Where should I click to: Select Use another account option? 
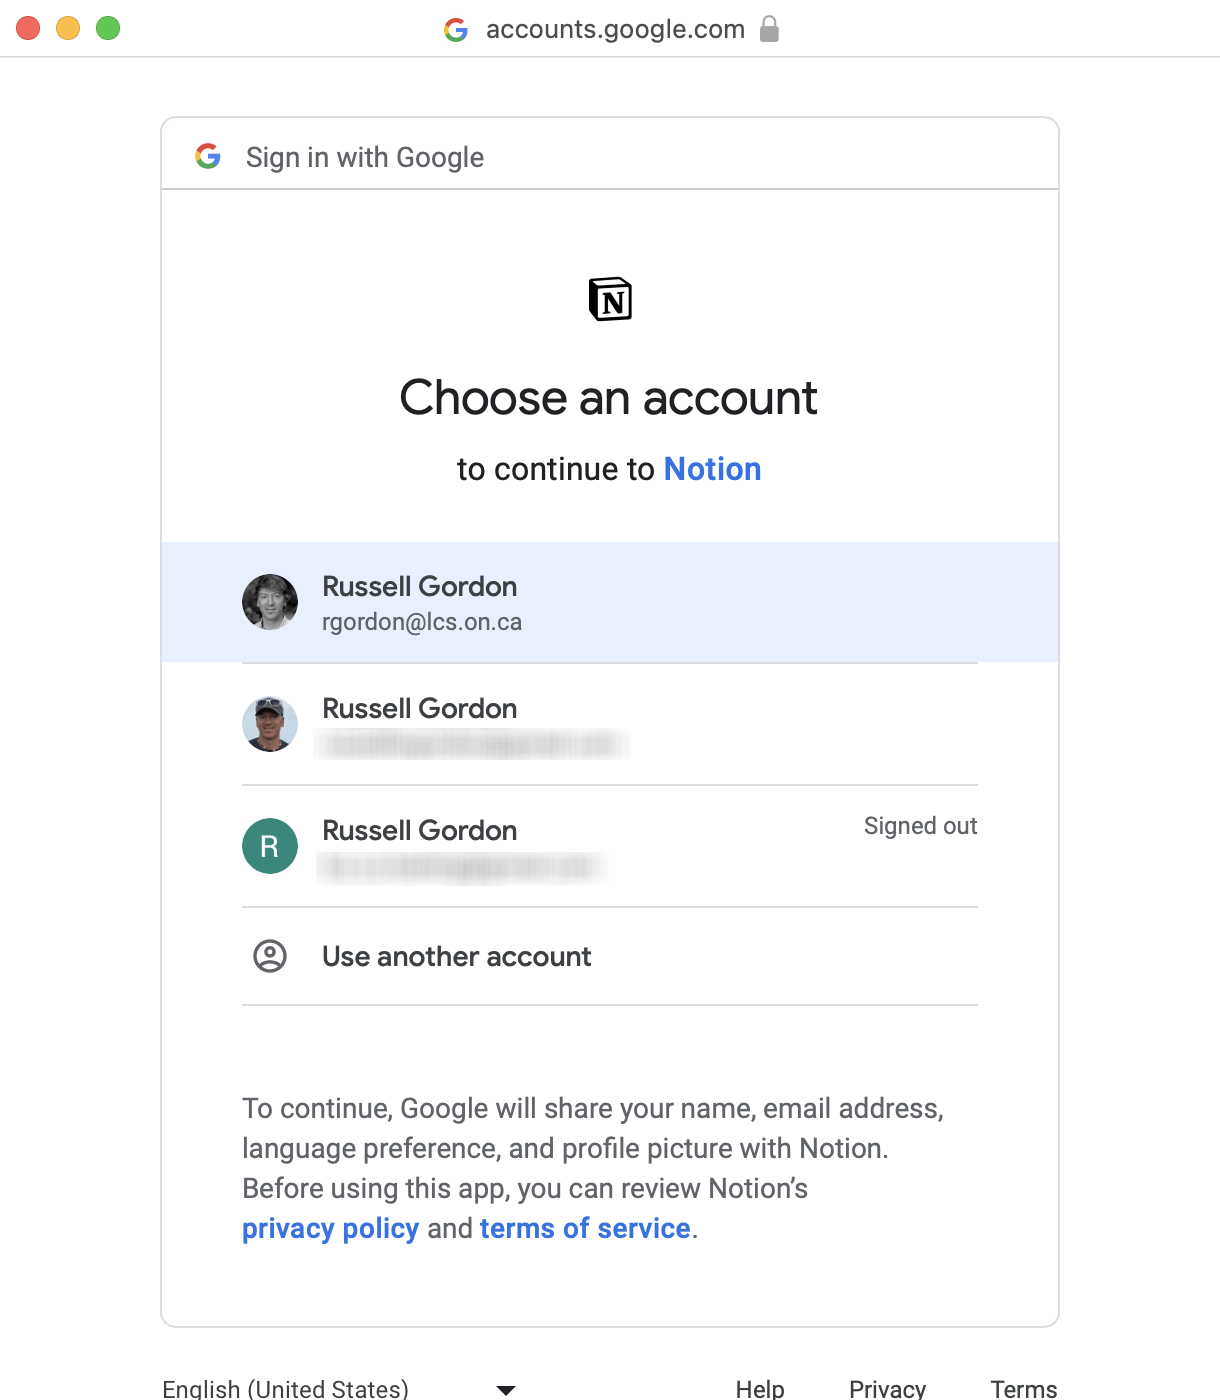tap(457, 956)
